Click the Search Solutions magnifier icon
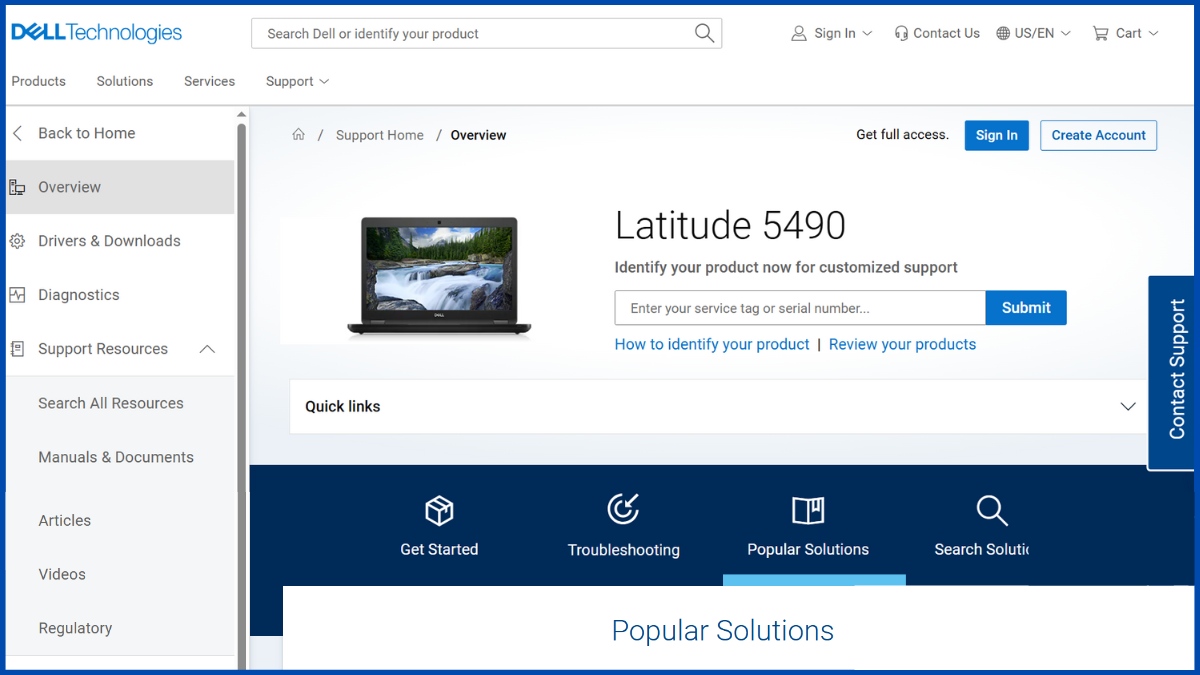This screenshot has width=1200, height=675. [990, 510]
